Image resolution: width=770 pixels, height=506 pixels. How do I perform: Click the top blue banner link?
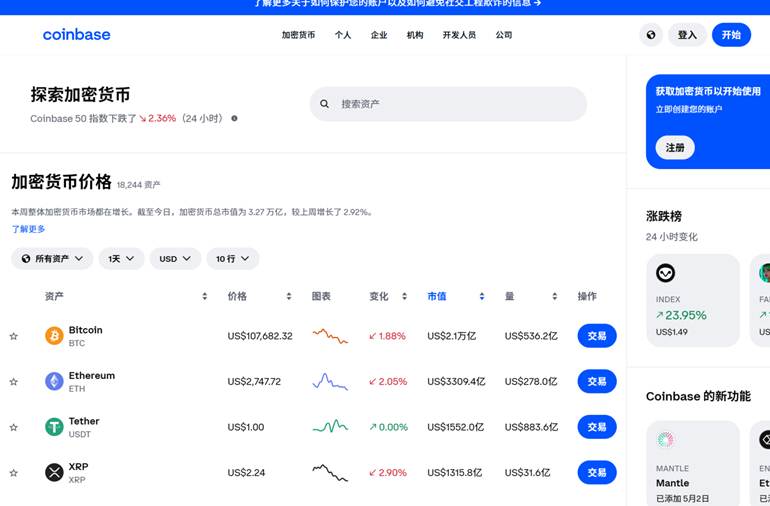[x=397, y=3]
